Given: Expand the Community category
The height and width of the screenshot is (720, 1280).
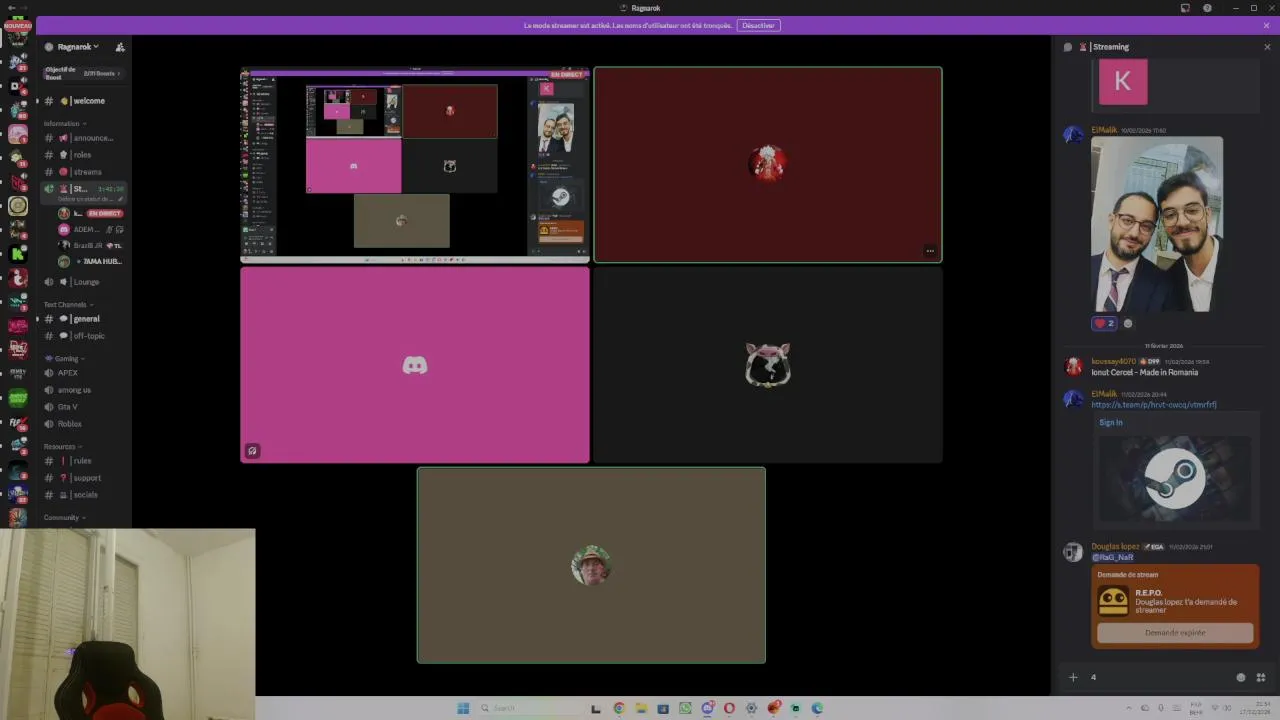Looking at the screenshot, I should (64, 518).
